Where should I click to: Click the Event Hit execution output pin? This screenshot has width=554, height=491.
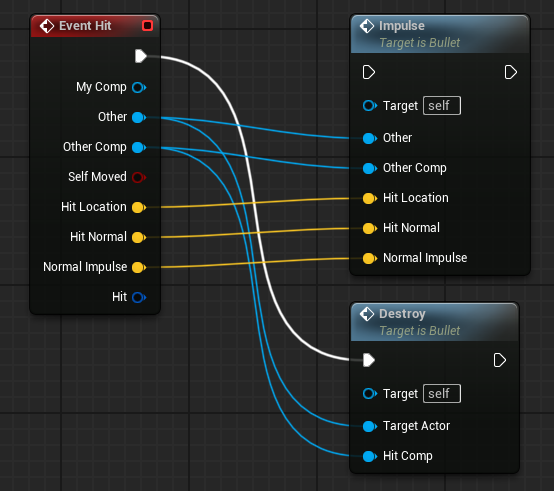click(x=141, y=56)
